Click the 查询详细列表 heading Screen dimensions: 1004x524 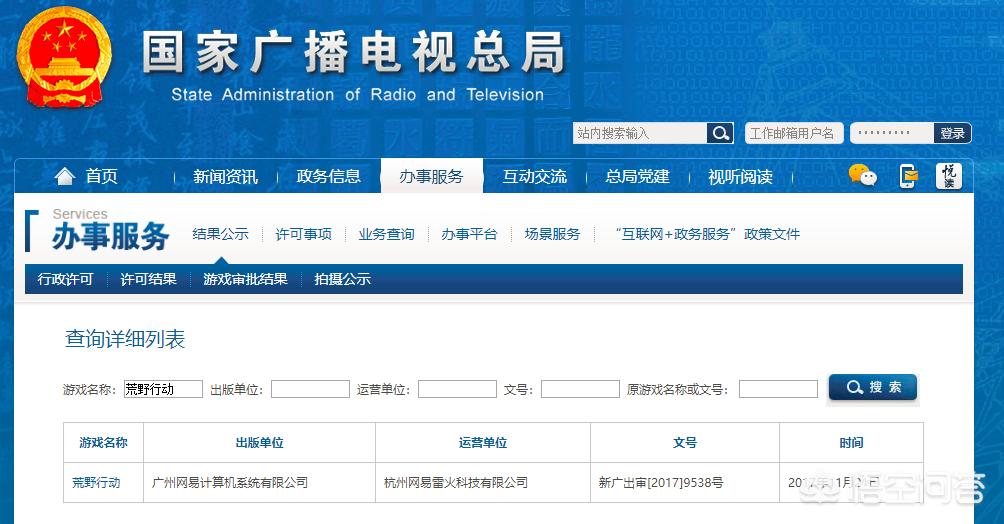pyautogui.click(x=125, y=339)
